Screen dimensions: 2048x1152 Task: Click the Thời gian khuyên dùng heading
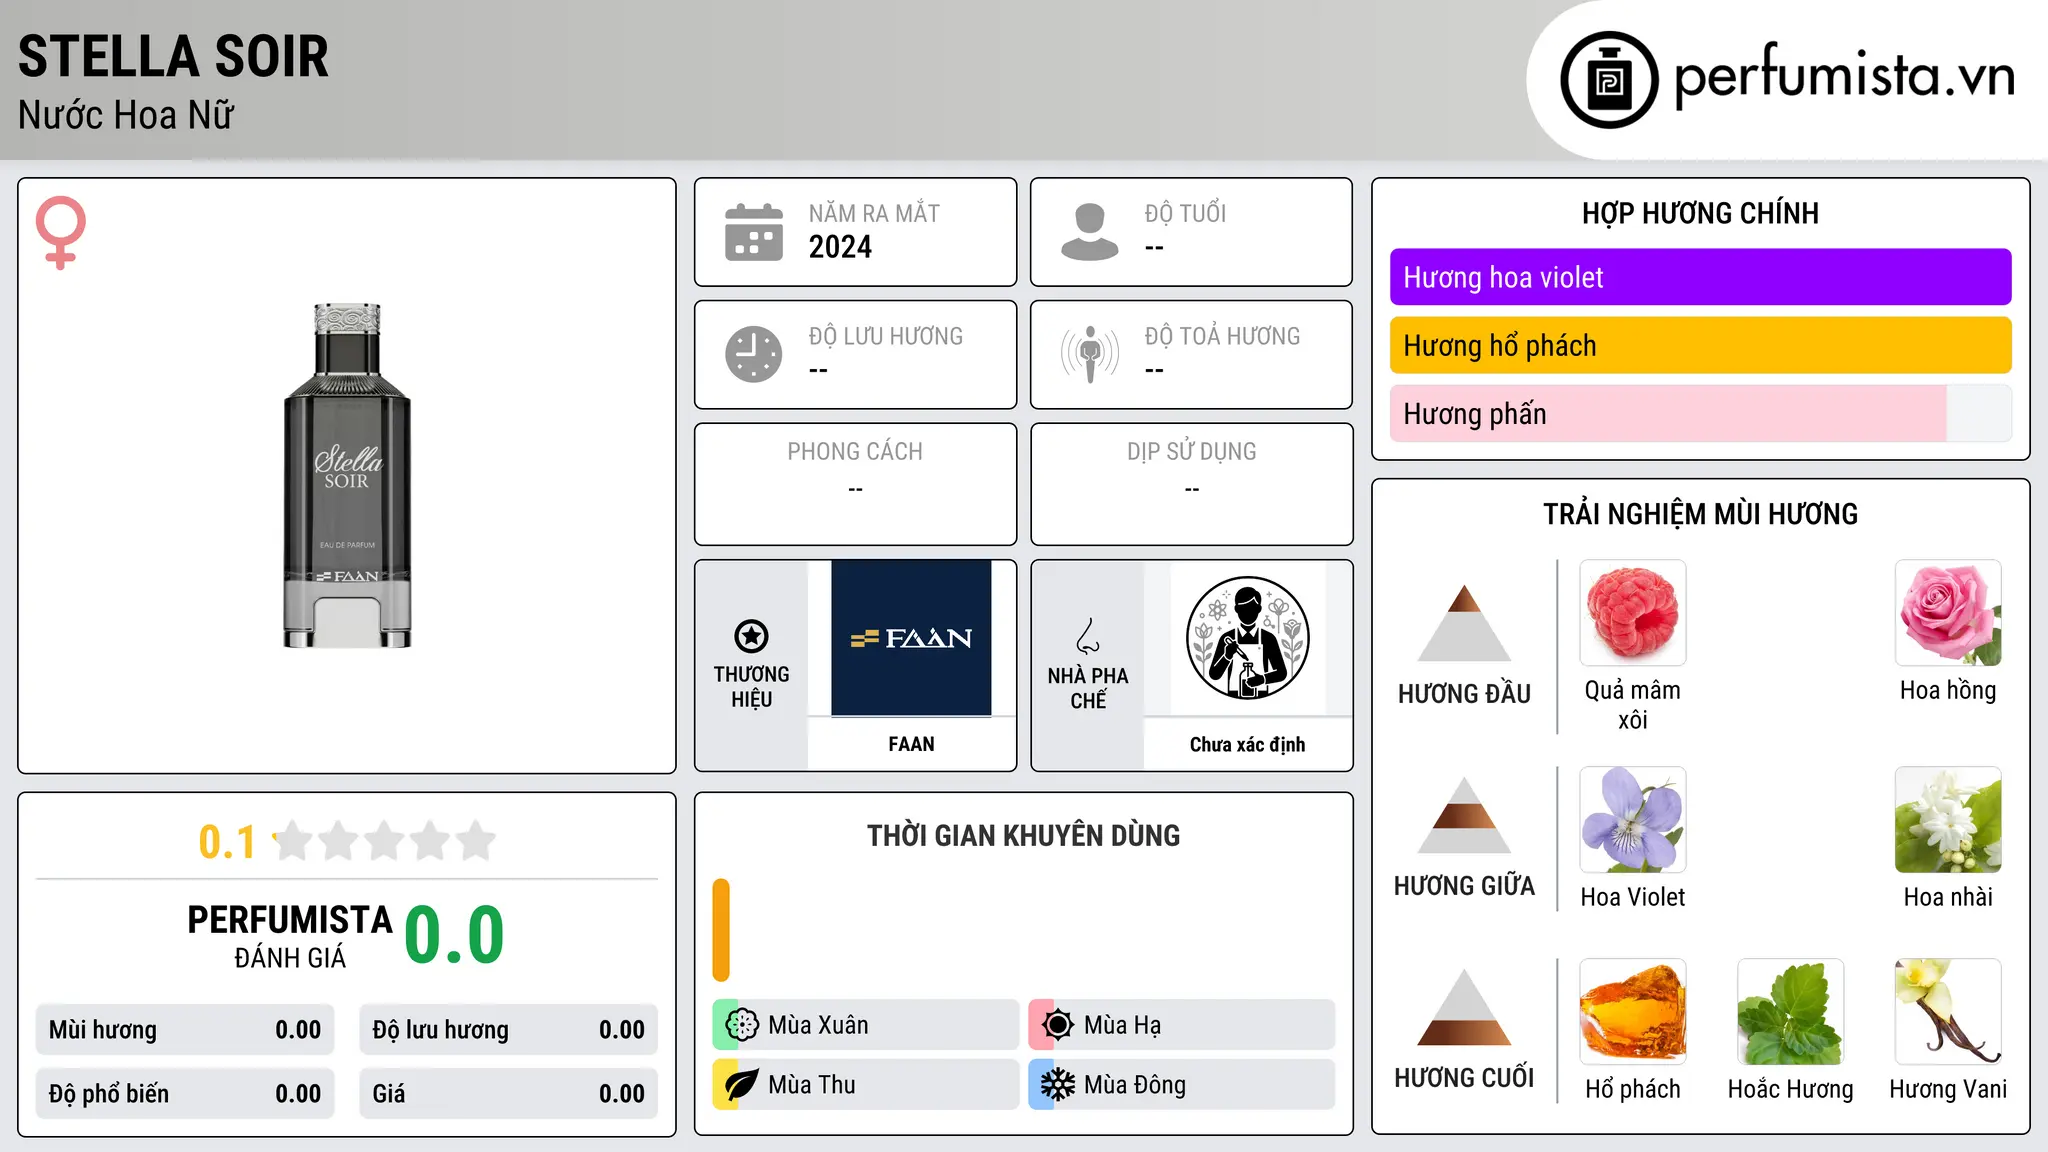coord(1023,835)
